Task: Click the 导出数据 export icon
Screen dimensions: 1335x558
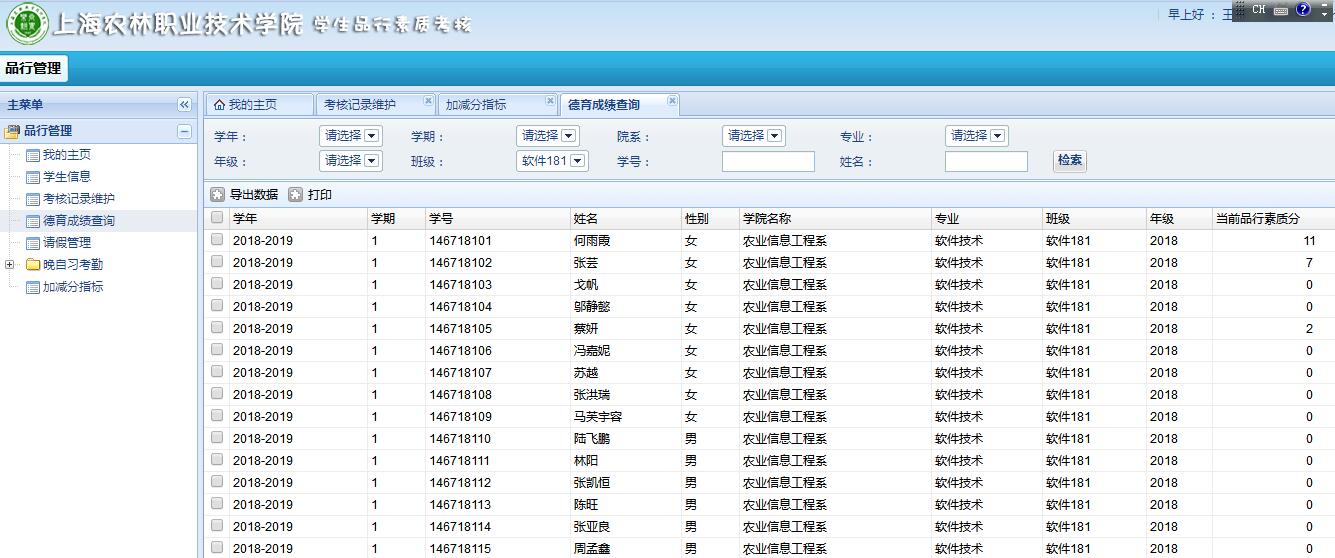Action: click(x=217, y=195)
